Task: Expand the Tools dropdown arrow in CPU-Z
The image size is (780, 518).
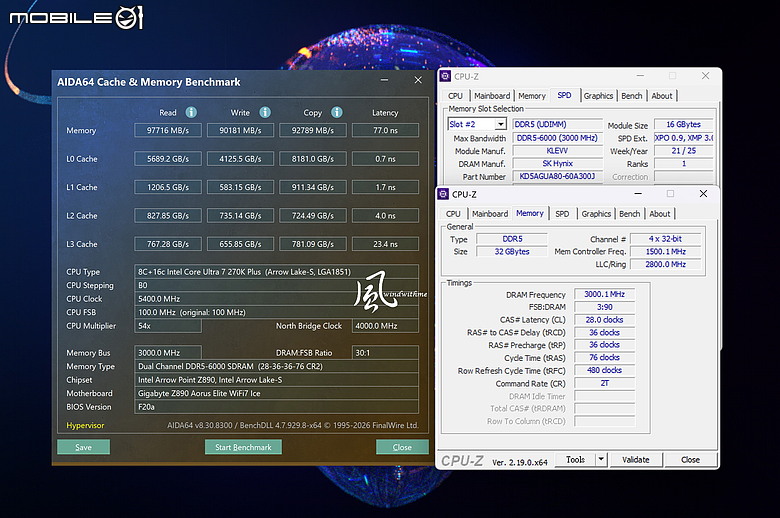Action: (601, 459)
